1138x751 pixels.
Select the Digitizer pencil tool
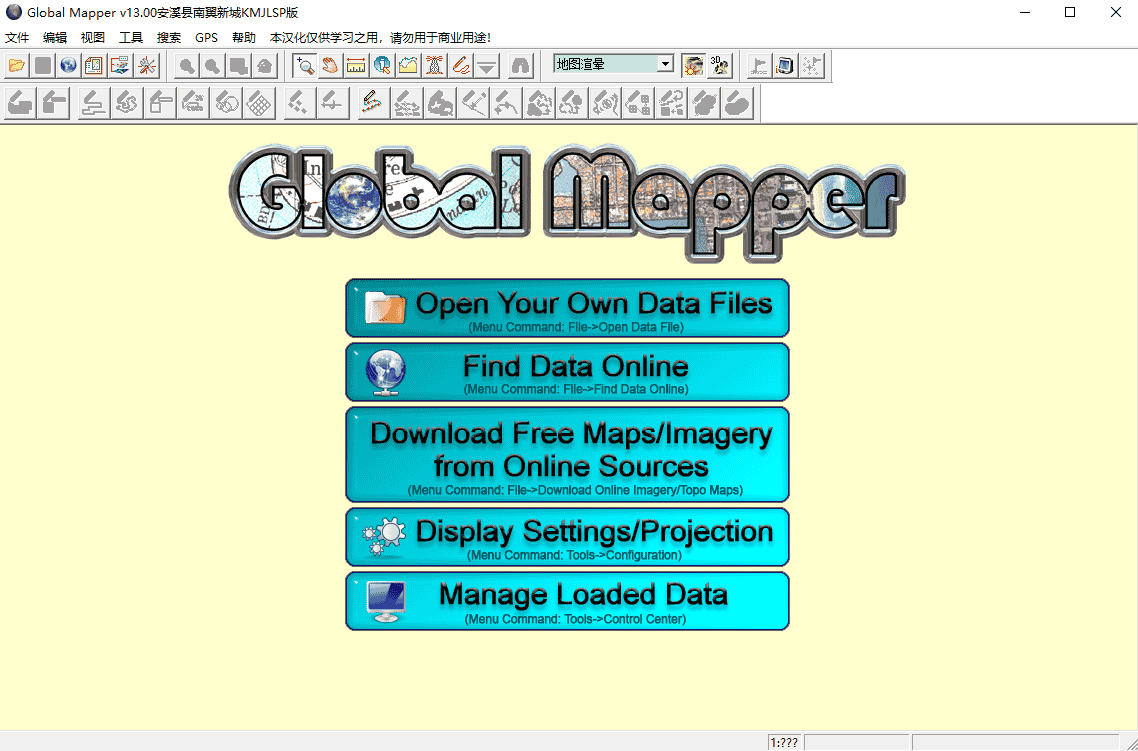tap(460, 66)
